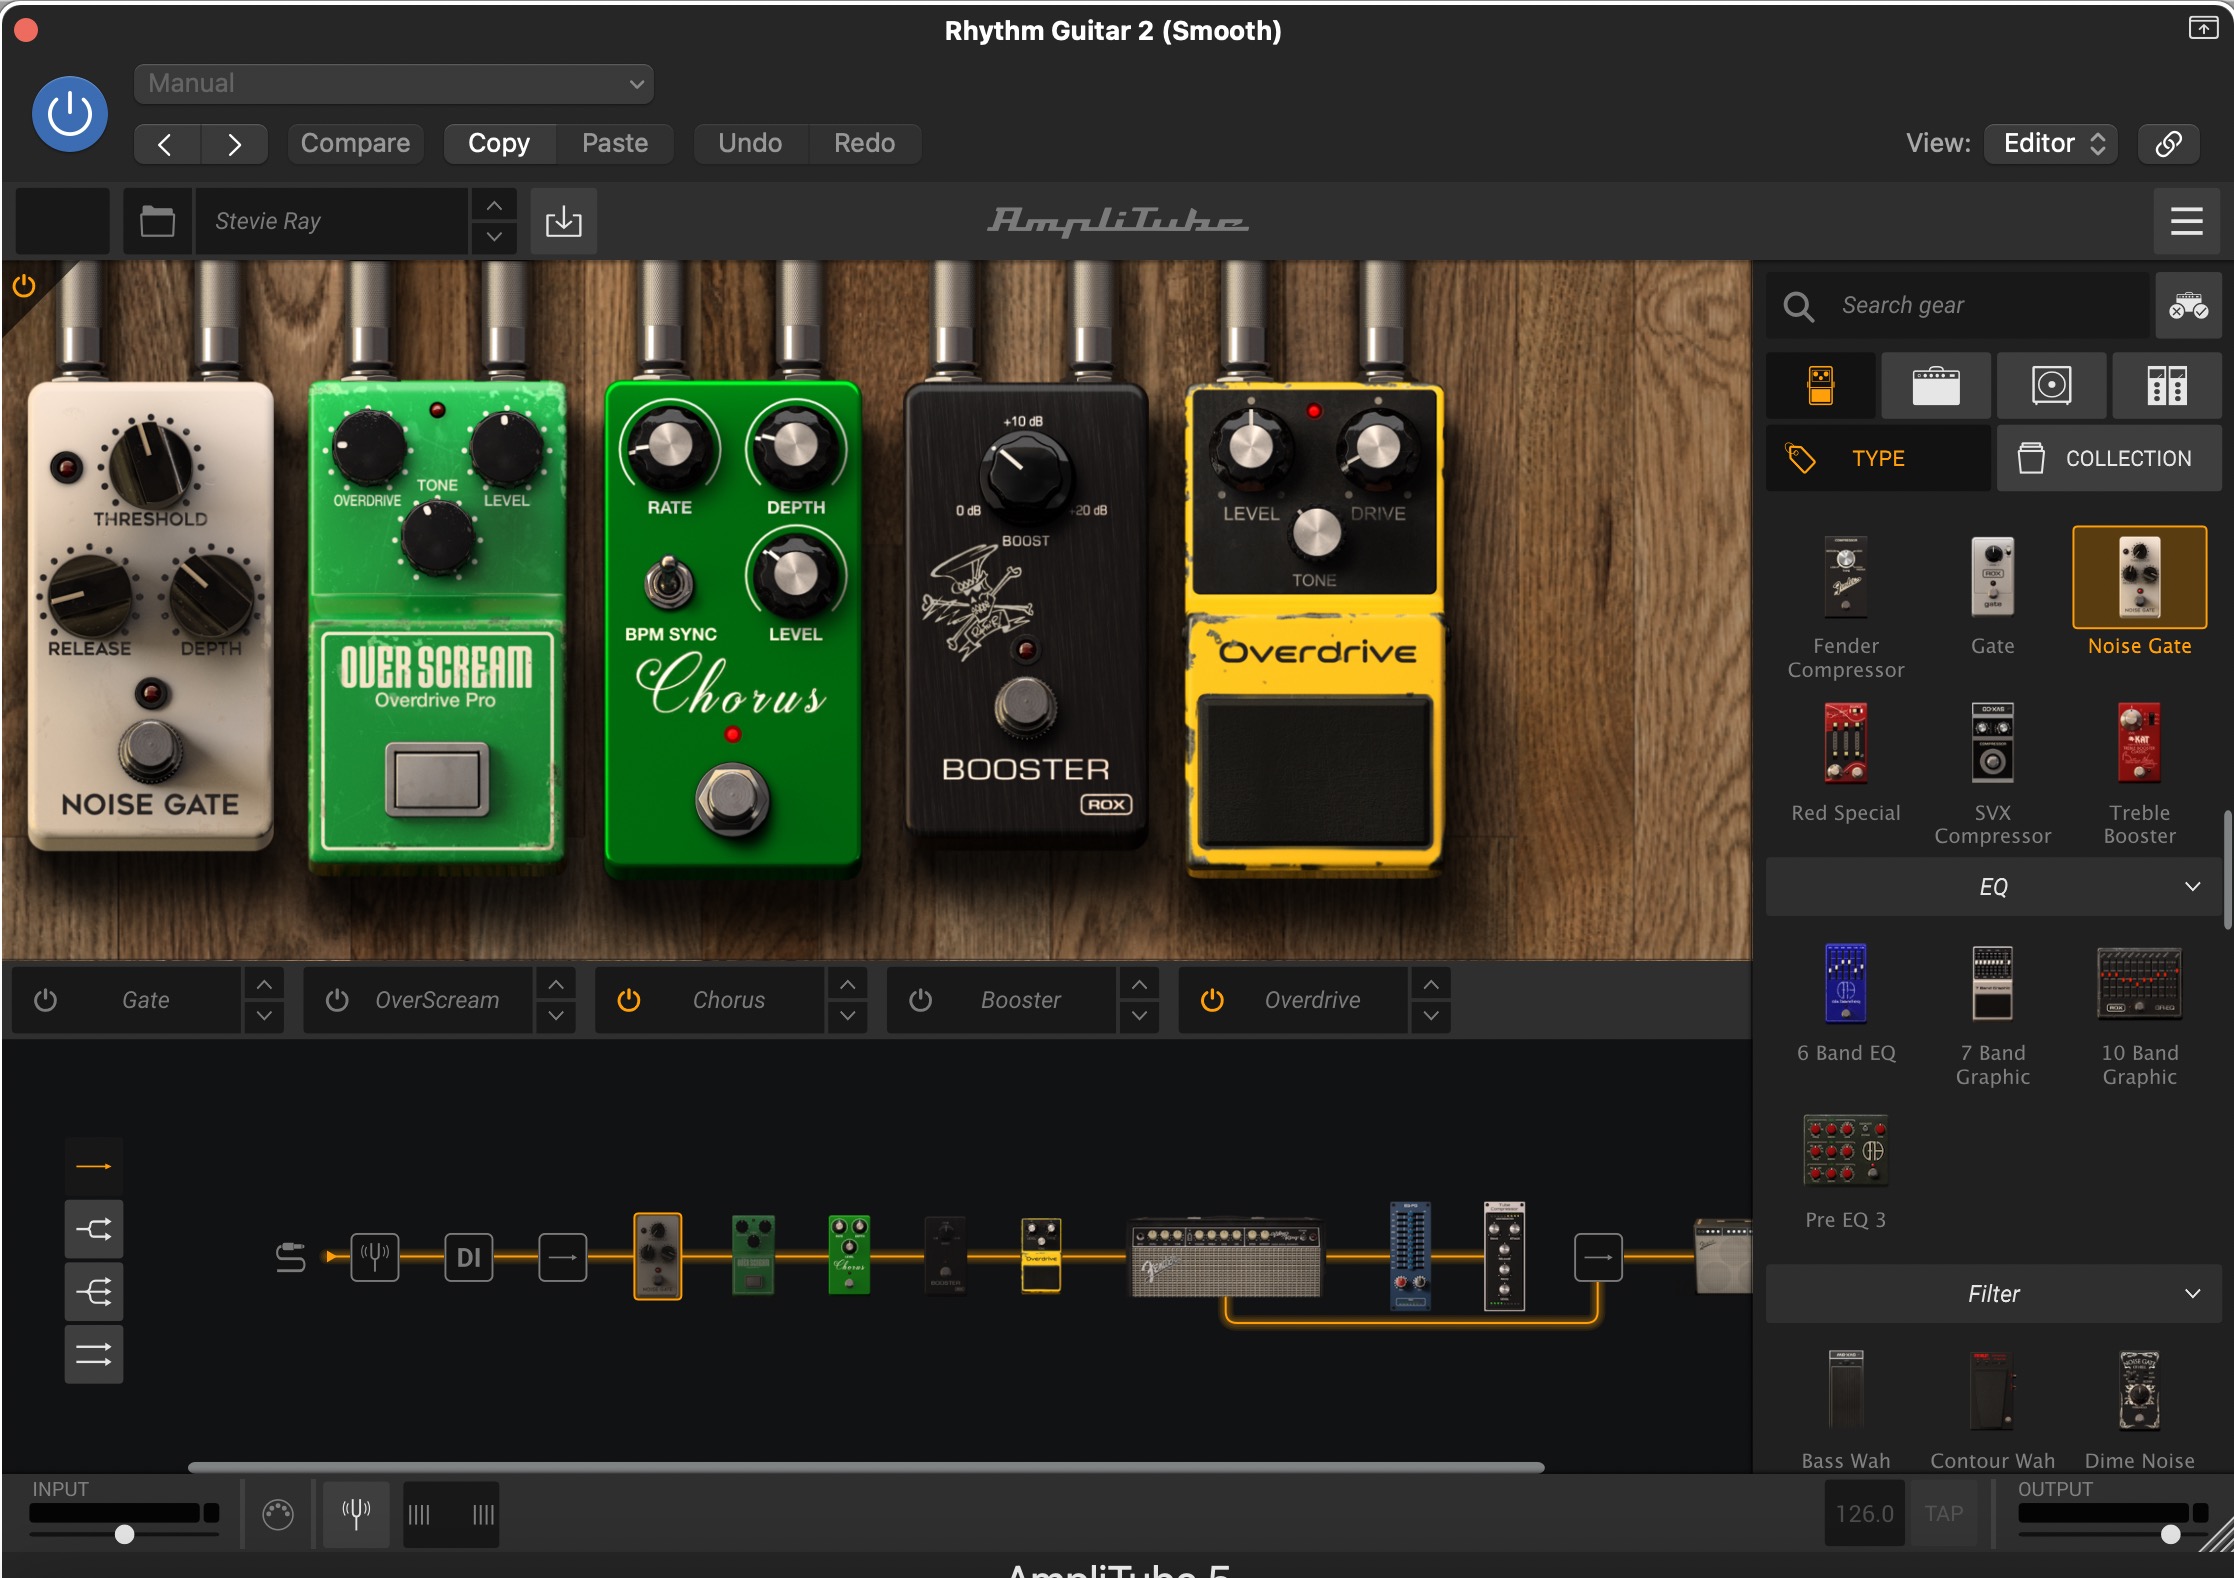
Task: Go to previous preset arrow
Action: click(x=166, y=144)
